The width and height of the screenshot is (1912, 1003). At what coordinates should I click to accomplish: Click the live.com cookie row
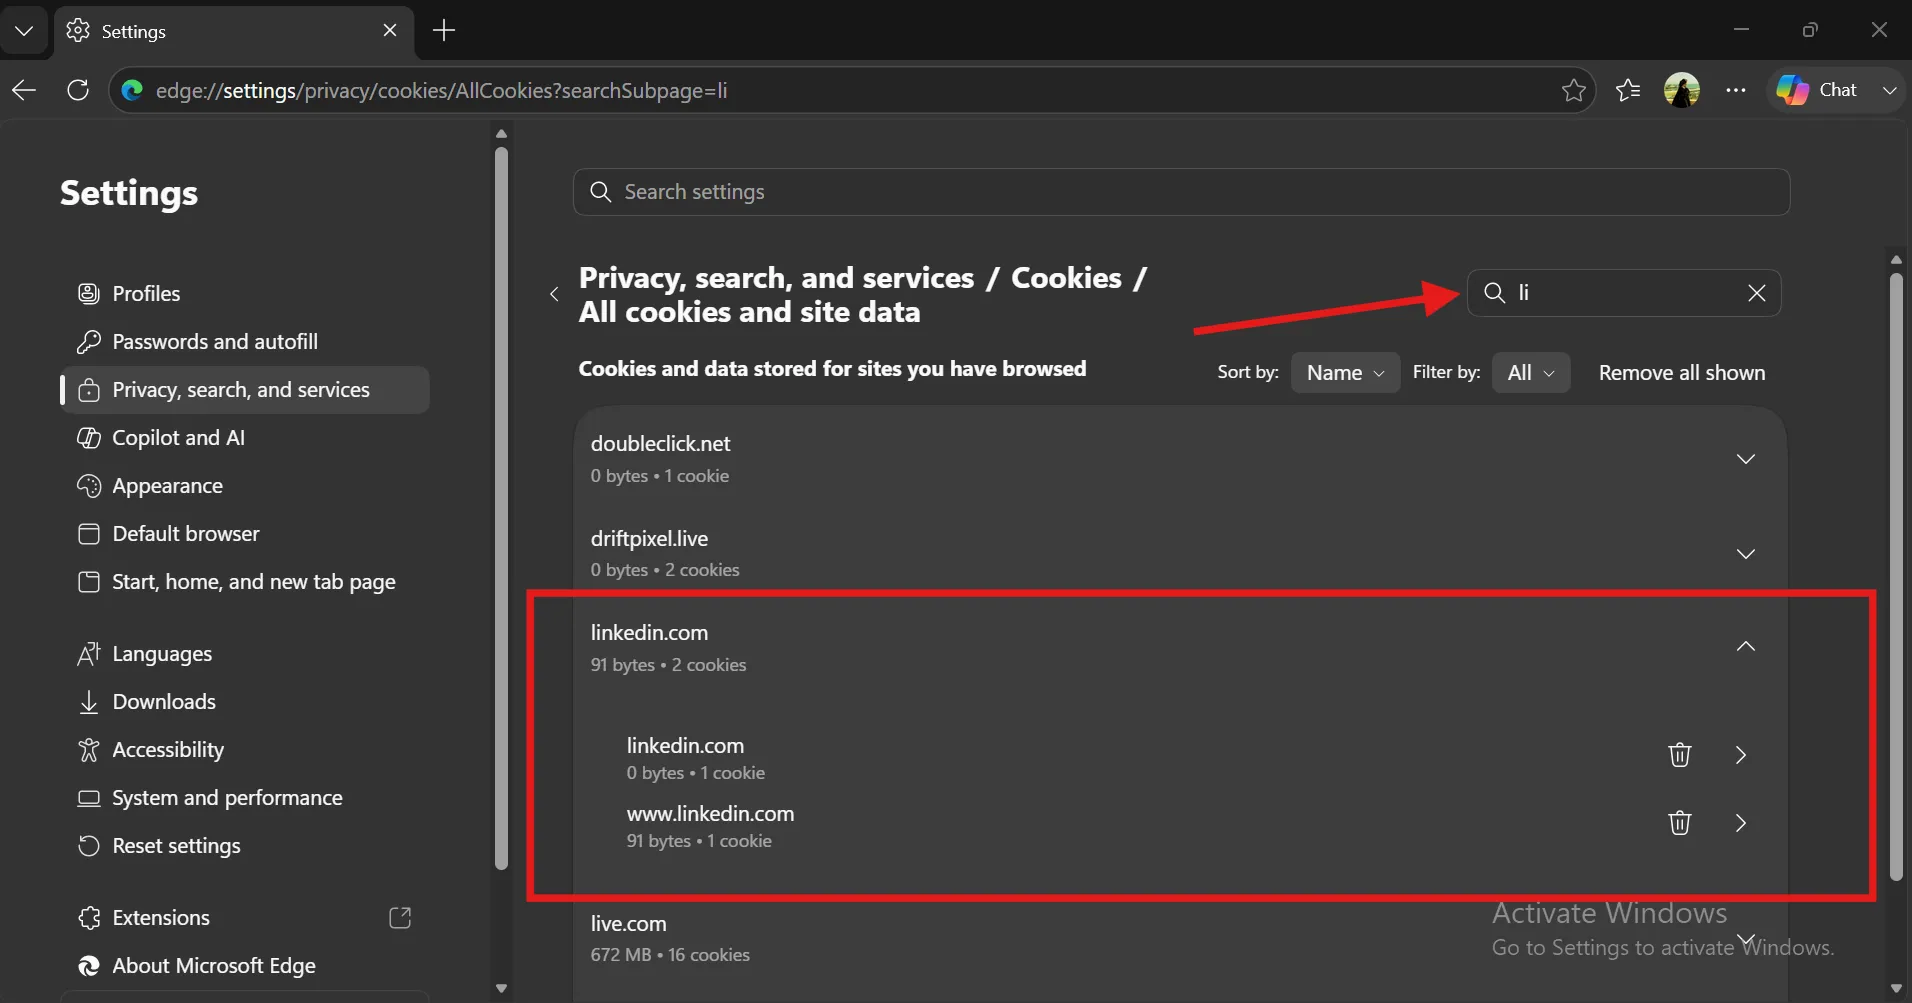click(1180, 938)
